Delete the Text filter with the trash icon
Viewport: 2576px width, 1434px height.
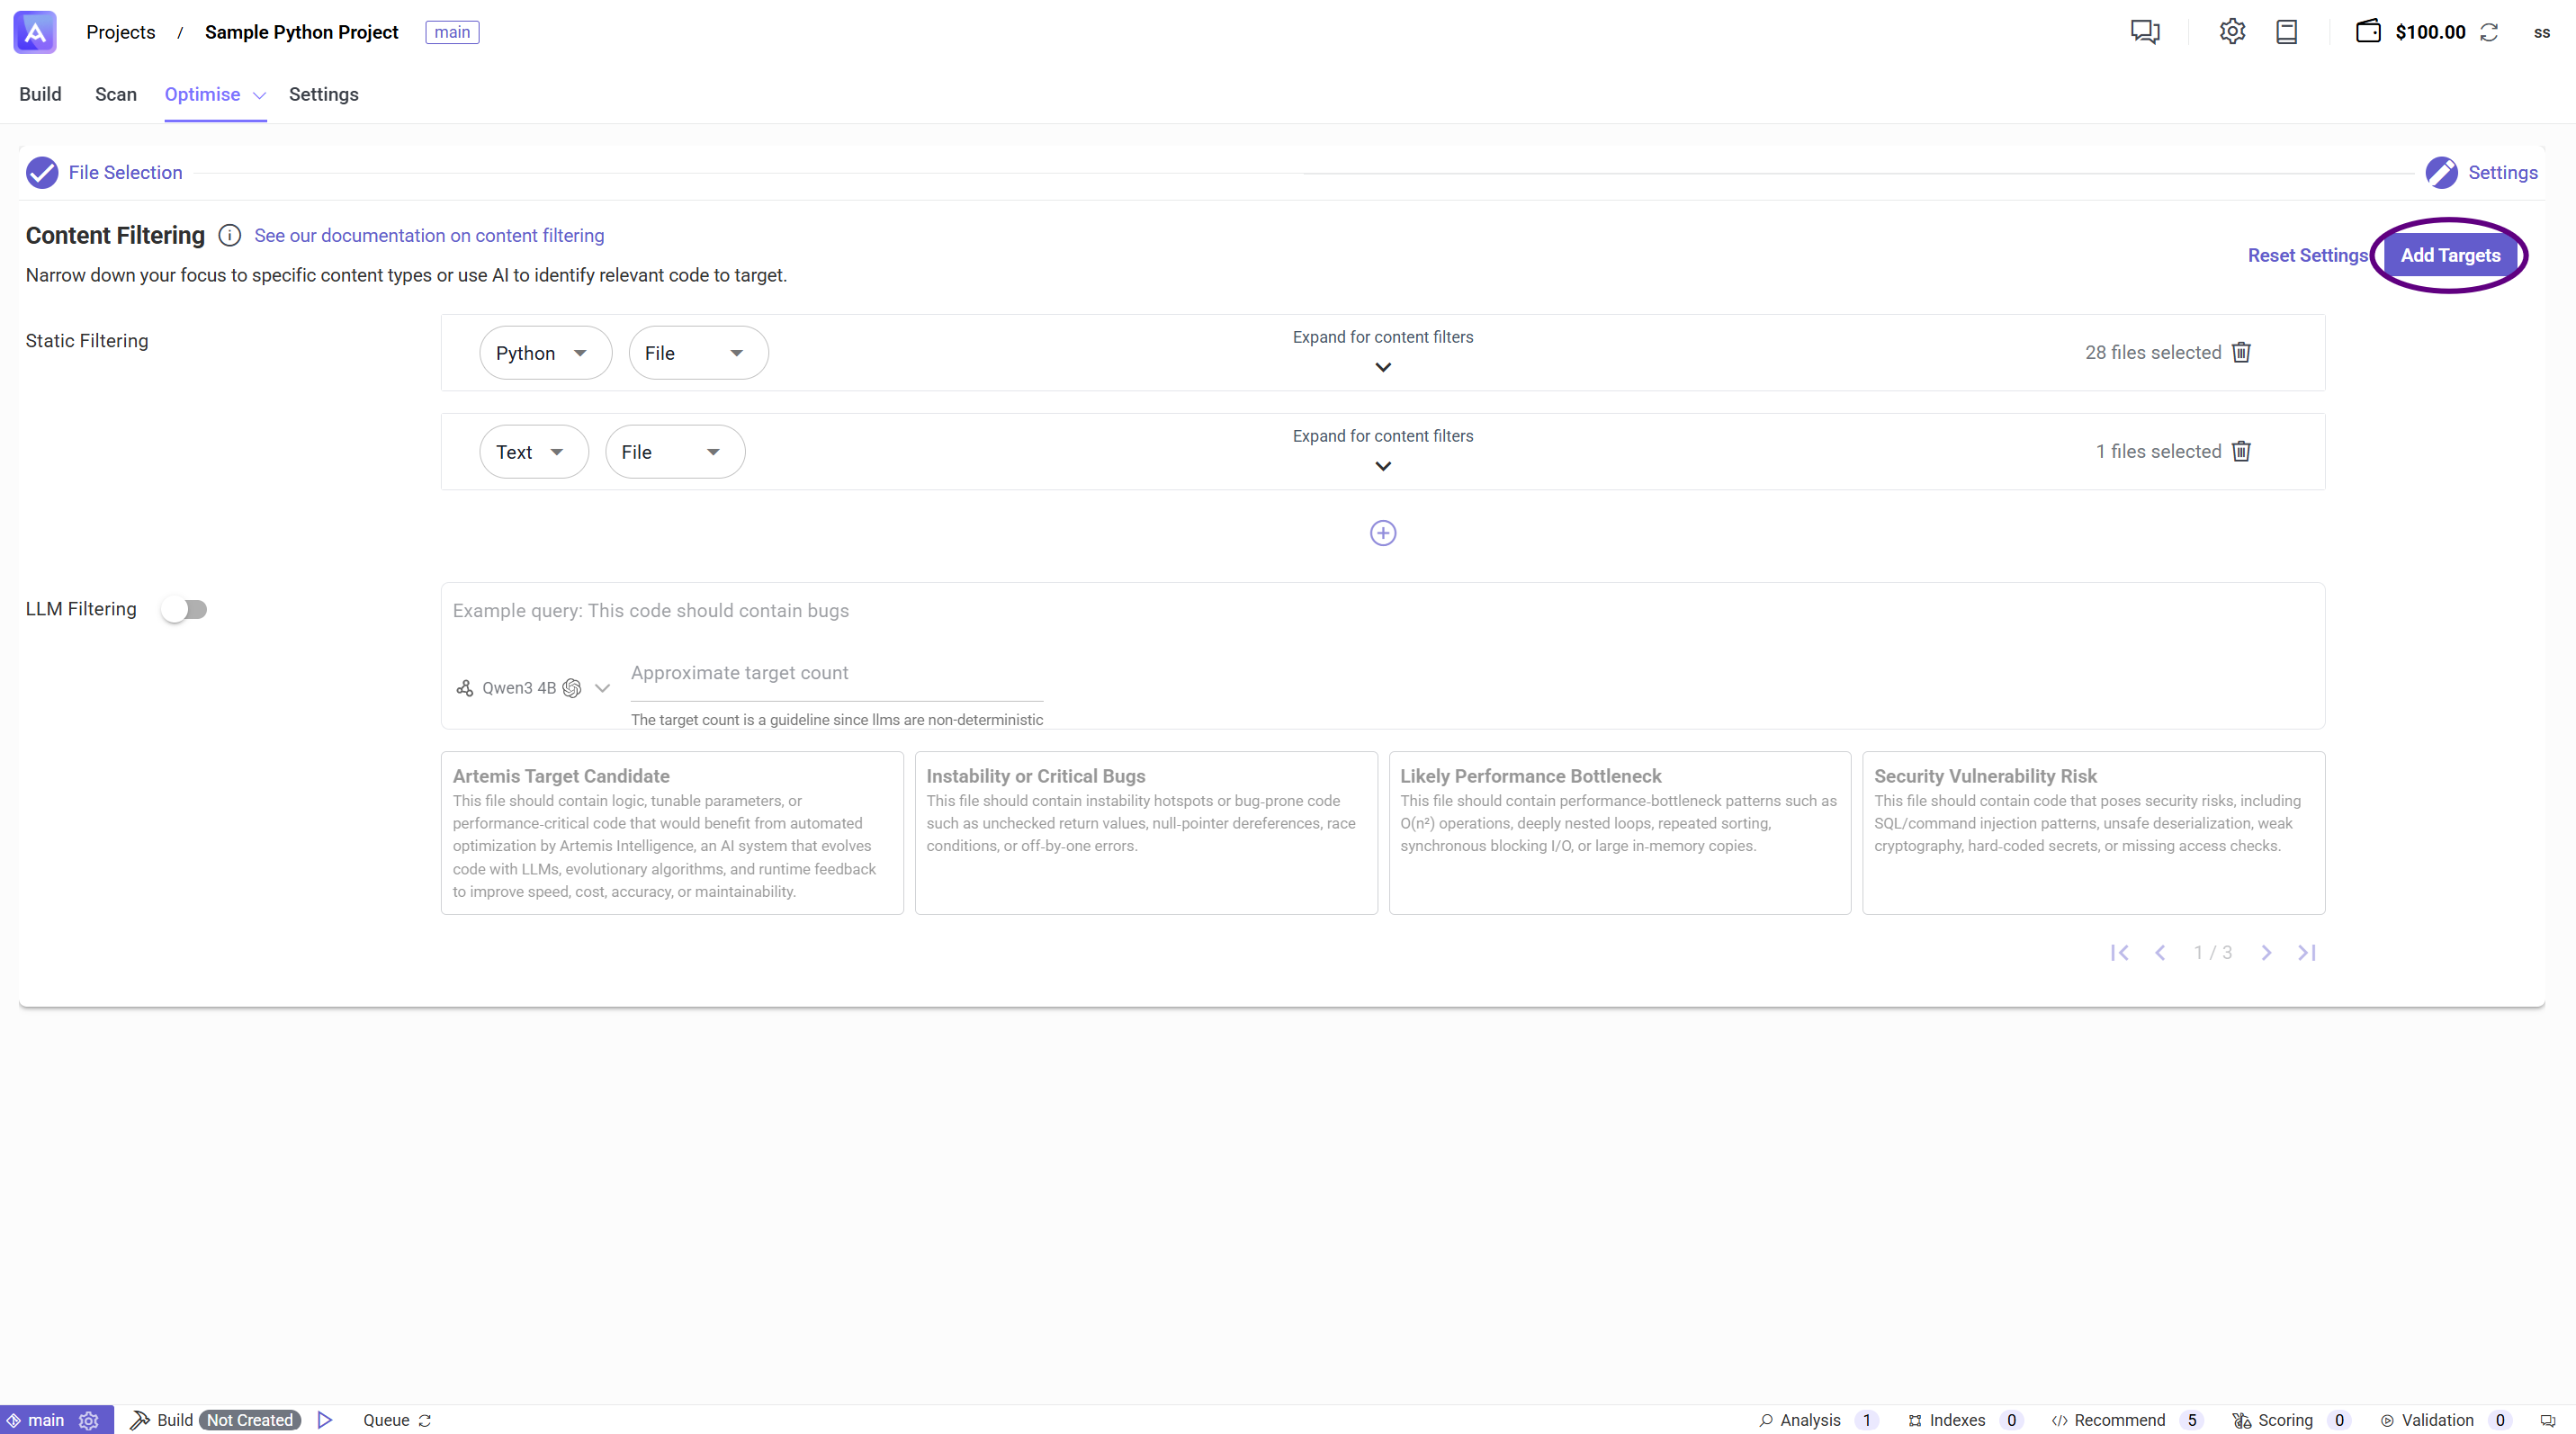2241,451
